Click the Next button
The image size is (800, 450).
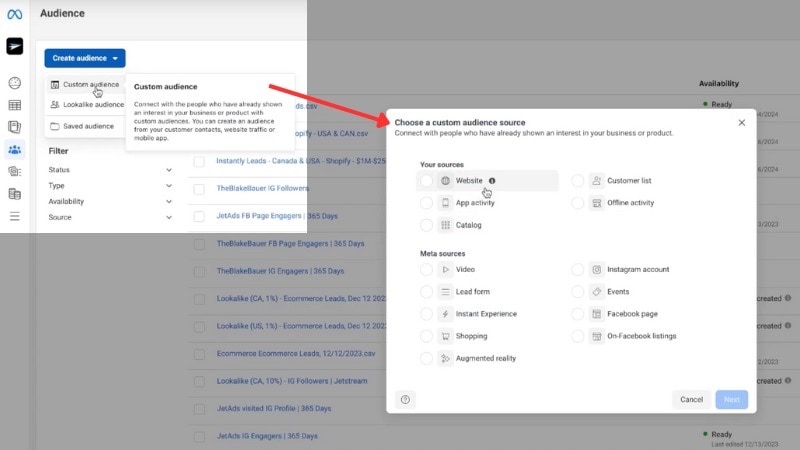click(x=732, y=399)
